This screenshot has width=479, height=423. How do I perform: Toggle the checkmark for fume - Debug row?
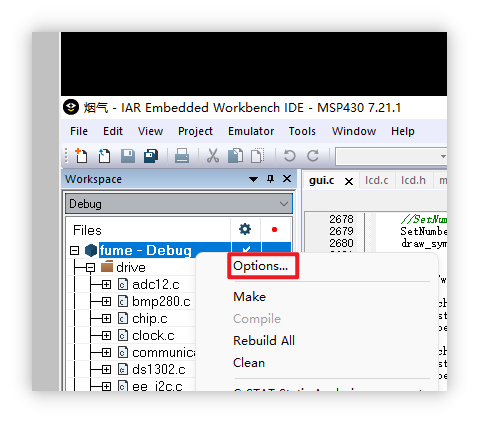click(246, 249)
